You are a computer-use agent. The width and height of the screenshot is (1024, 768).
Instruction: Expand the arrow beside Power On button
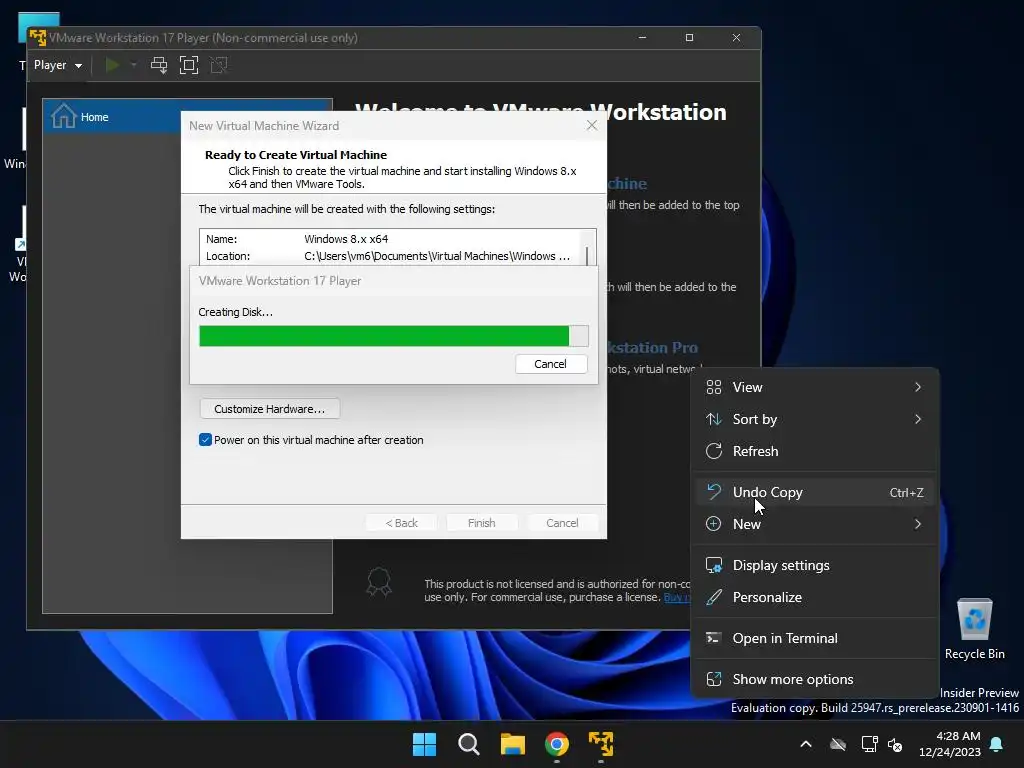pos(134,65)
